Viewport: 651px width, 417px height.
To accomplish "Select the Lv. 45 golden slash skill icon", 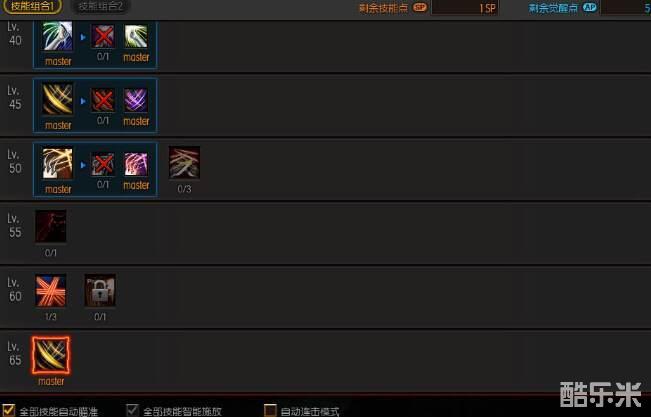I will pos(57,99).
